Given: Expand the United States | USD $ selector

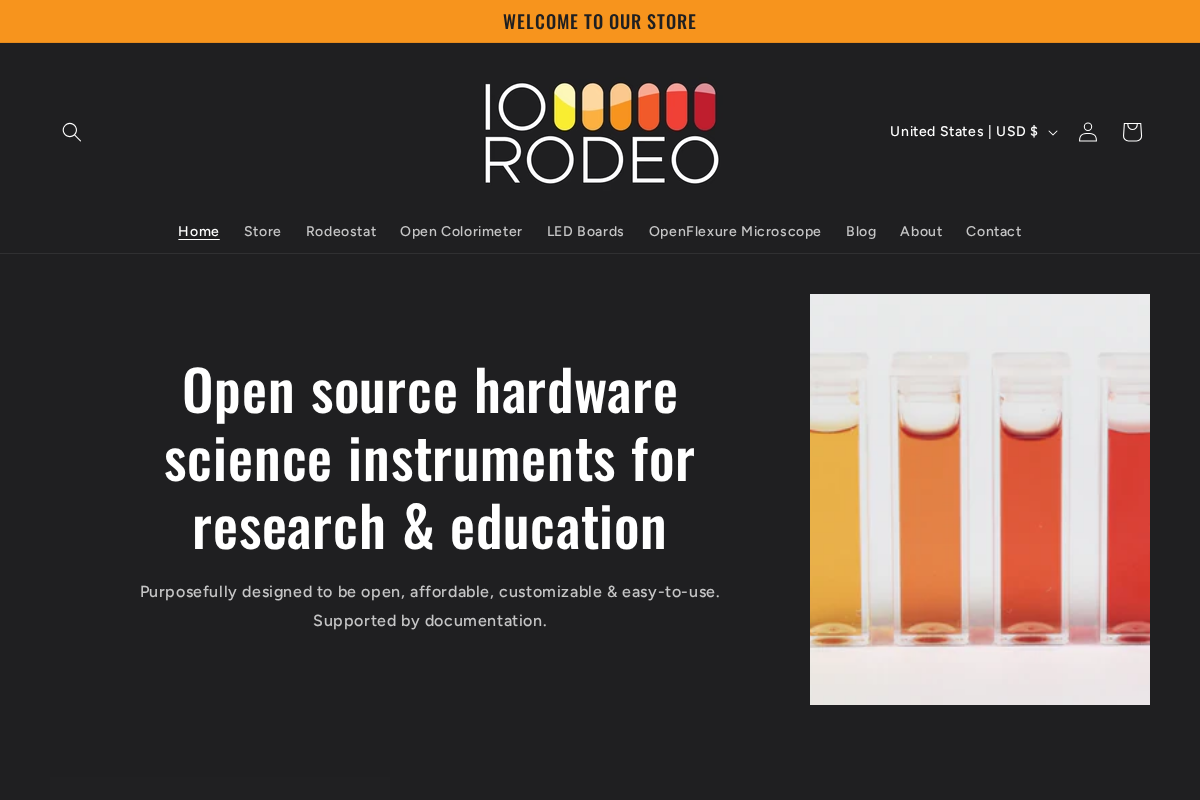Looking at the screenshot, I should [x=965, y=131].
